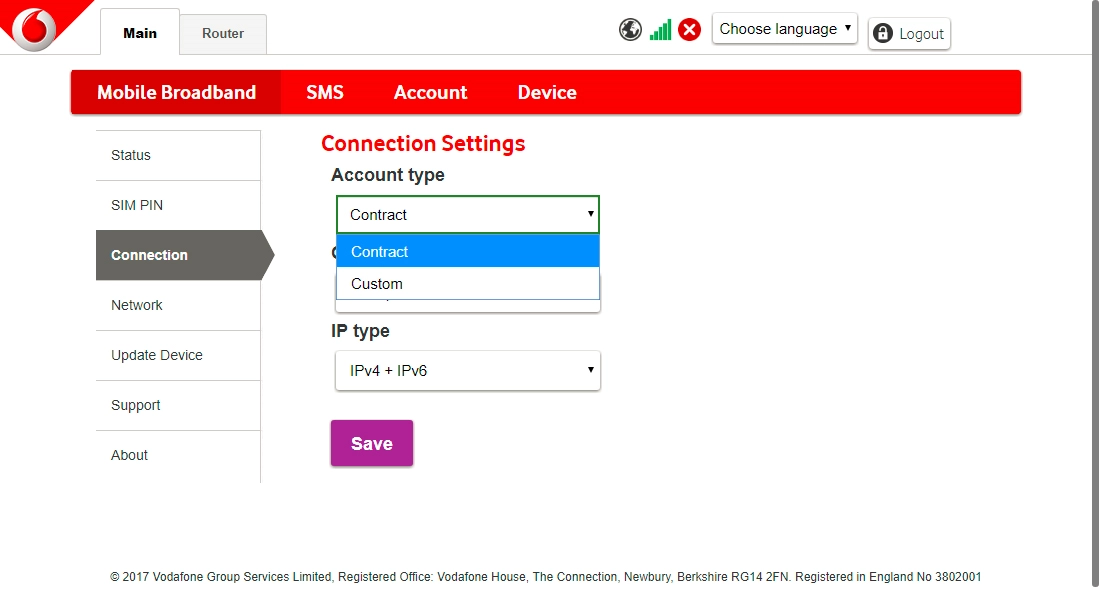Click the Logout button
The image size is (1099, 608).
point(909,33)
